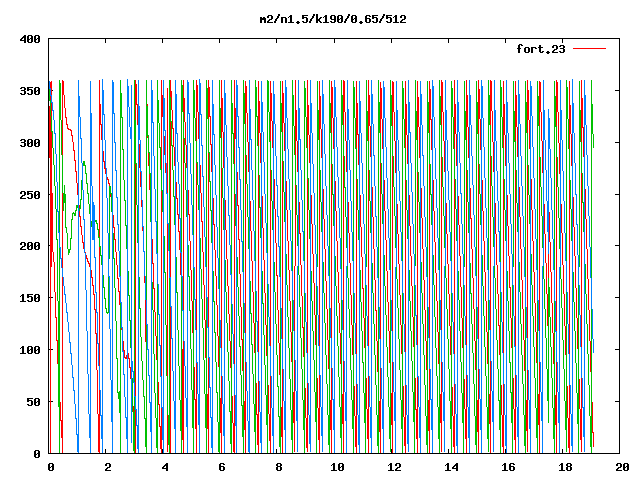
Task: Click the x-axis label 8
Action: pos(279,467)
